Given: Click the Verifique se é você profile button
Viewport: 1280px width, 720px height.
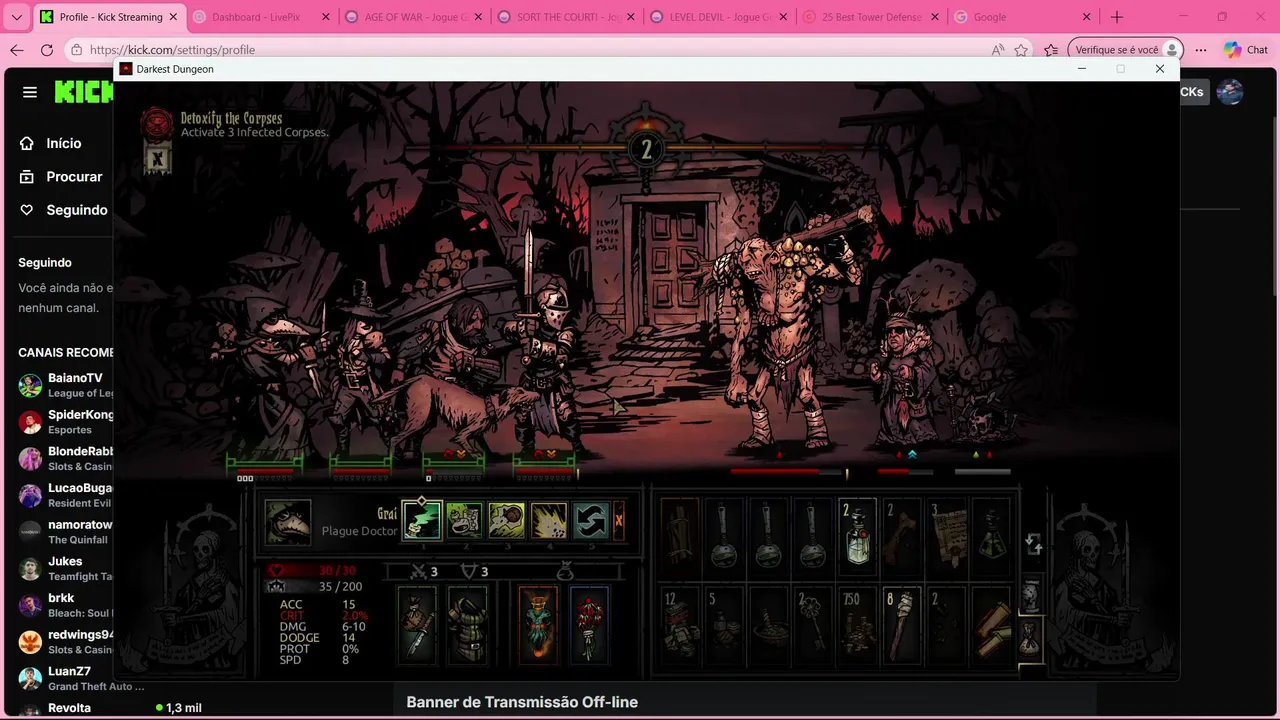Looking at the screenshot, I should point(1125,50).
